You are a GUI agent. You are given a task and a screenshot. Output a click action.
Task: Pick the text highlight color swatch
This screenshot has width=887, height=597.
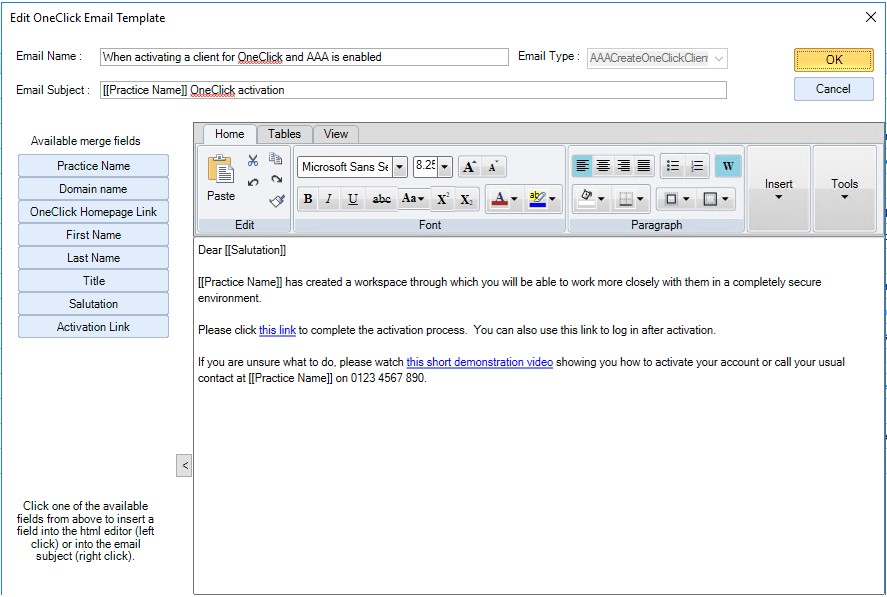tap(537, 199)
